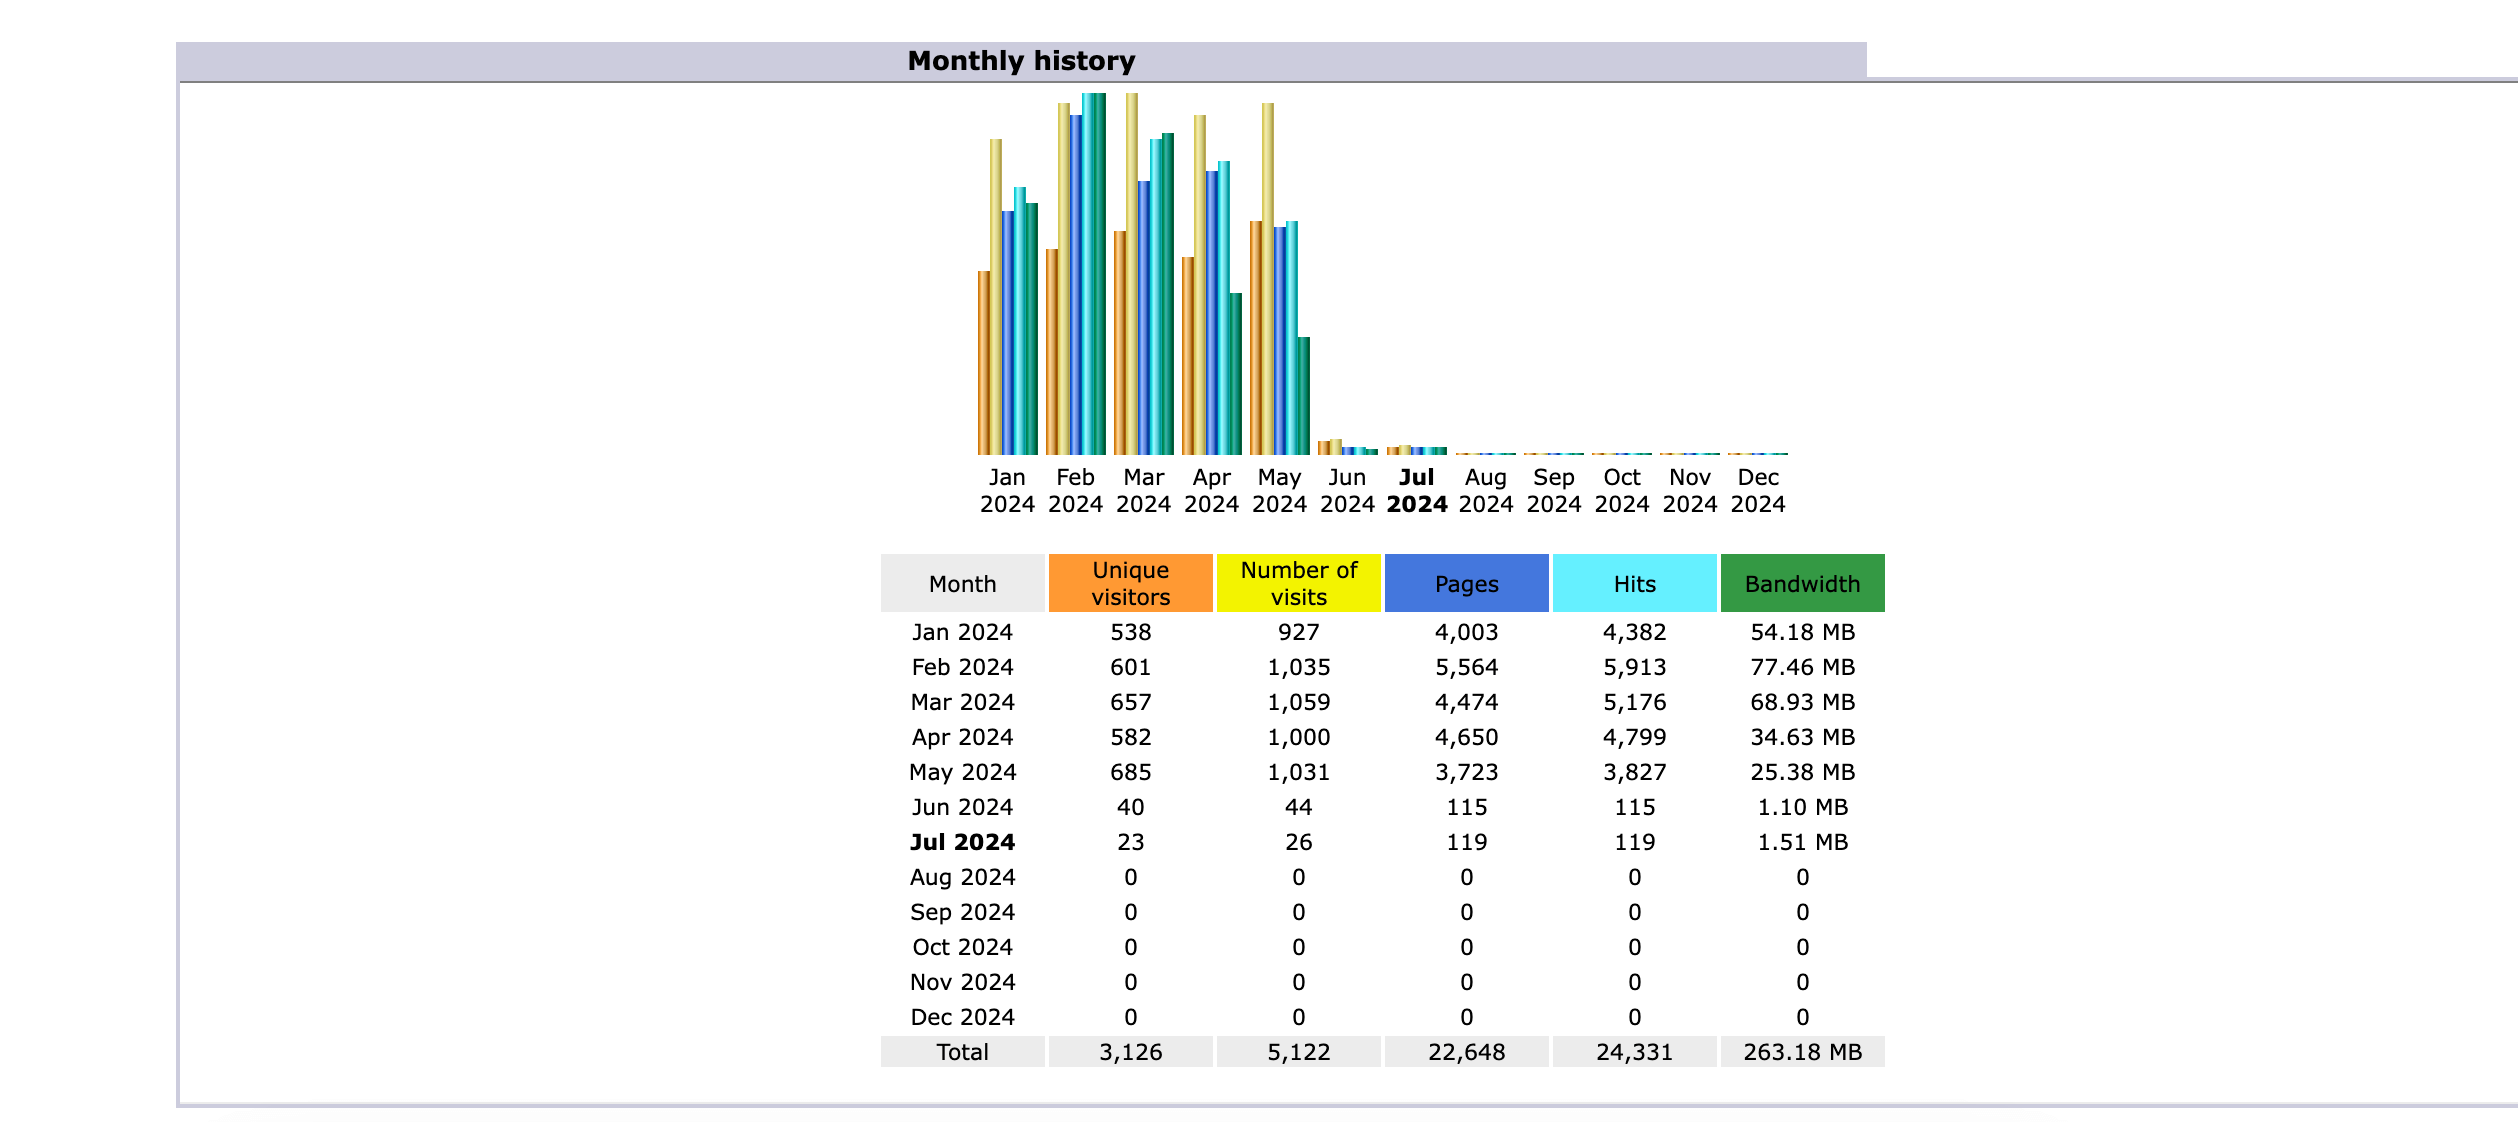Image resolution: width=2518 pixels, height=1122 pixels.
Task: Click the Sep 2024 chart label
Action: point(1554,491)
